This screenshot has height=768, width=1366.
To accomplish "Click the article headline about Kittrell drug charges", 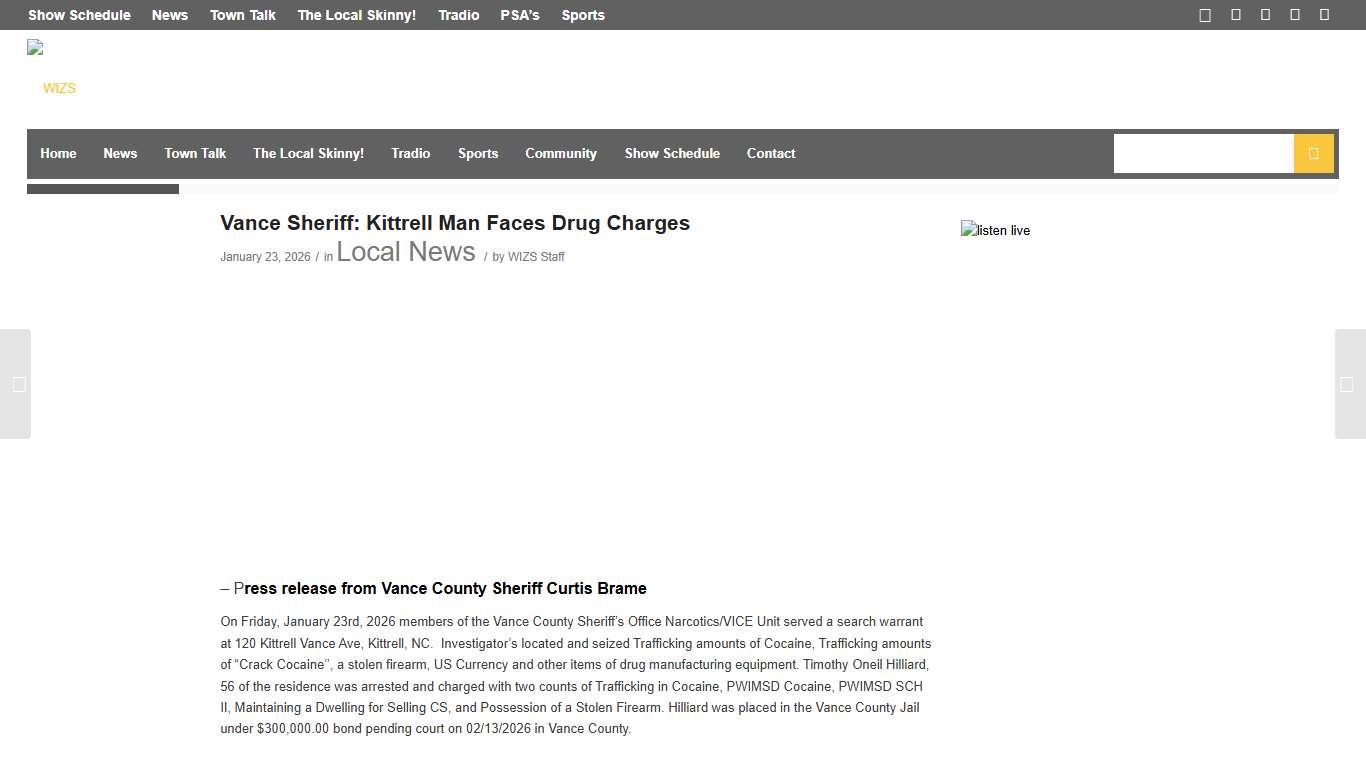I will point(455,223).
